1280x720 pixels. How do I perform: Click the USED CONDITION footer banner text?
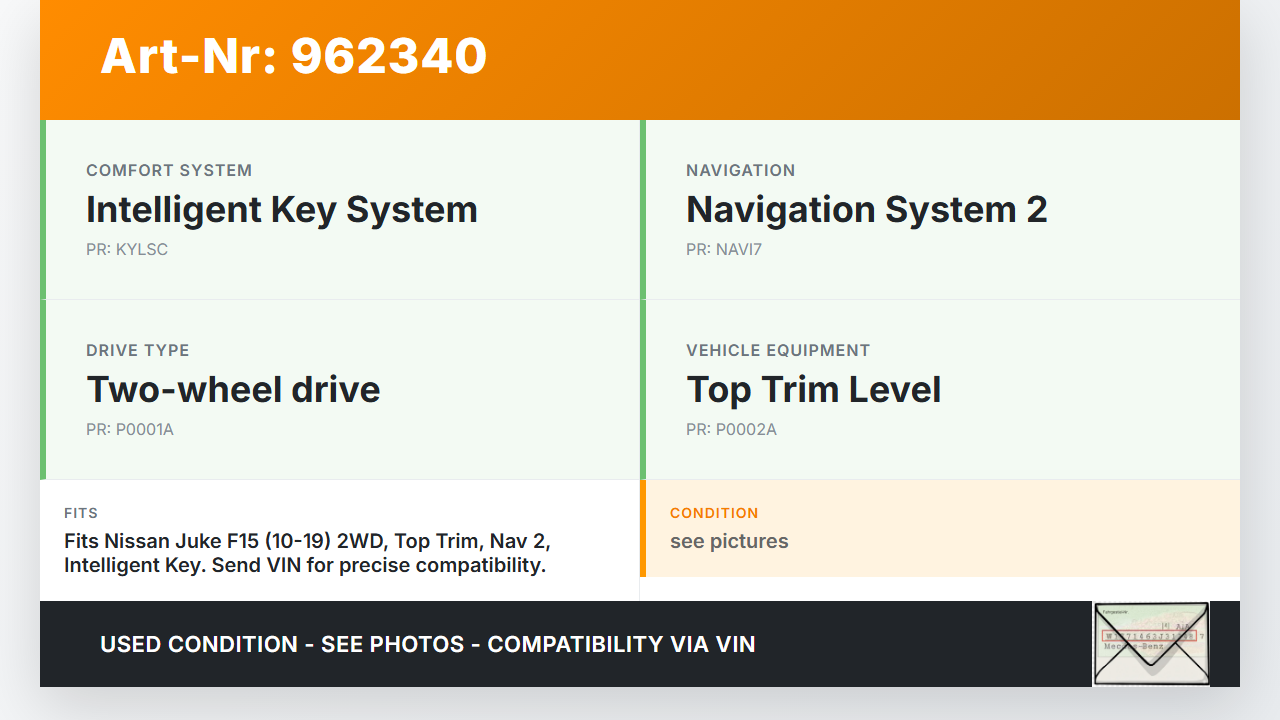click(x=427, y=645)
